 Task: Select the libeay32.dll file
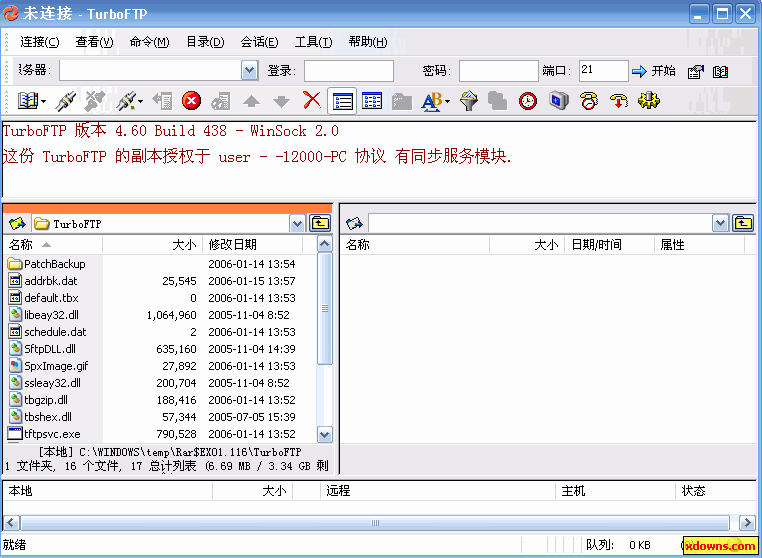click(43, 315)
